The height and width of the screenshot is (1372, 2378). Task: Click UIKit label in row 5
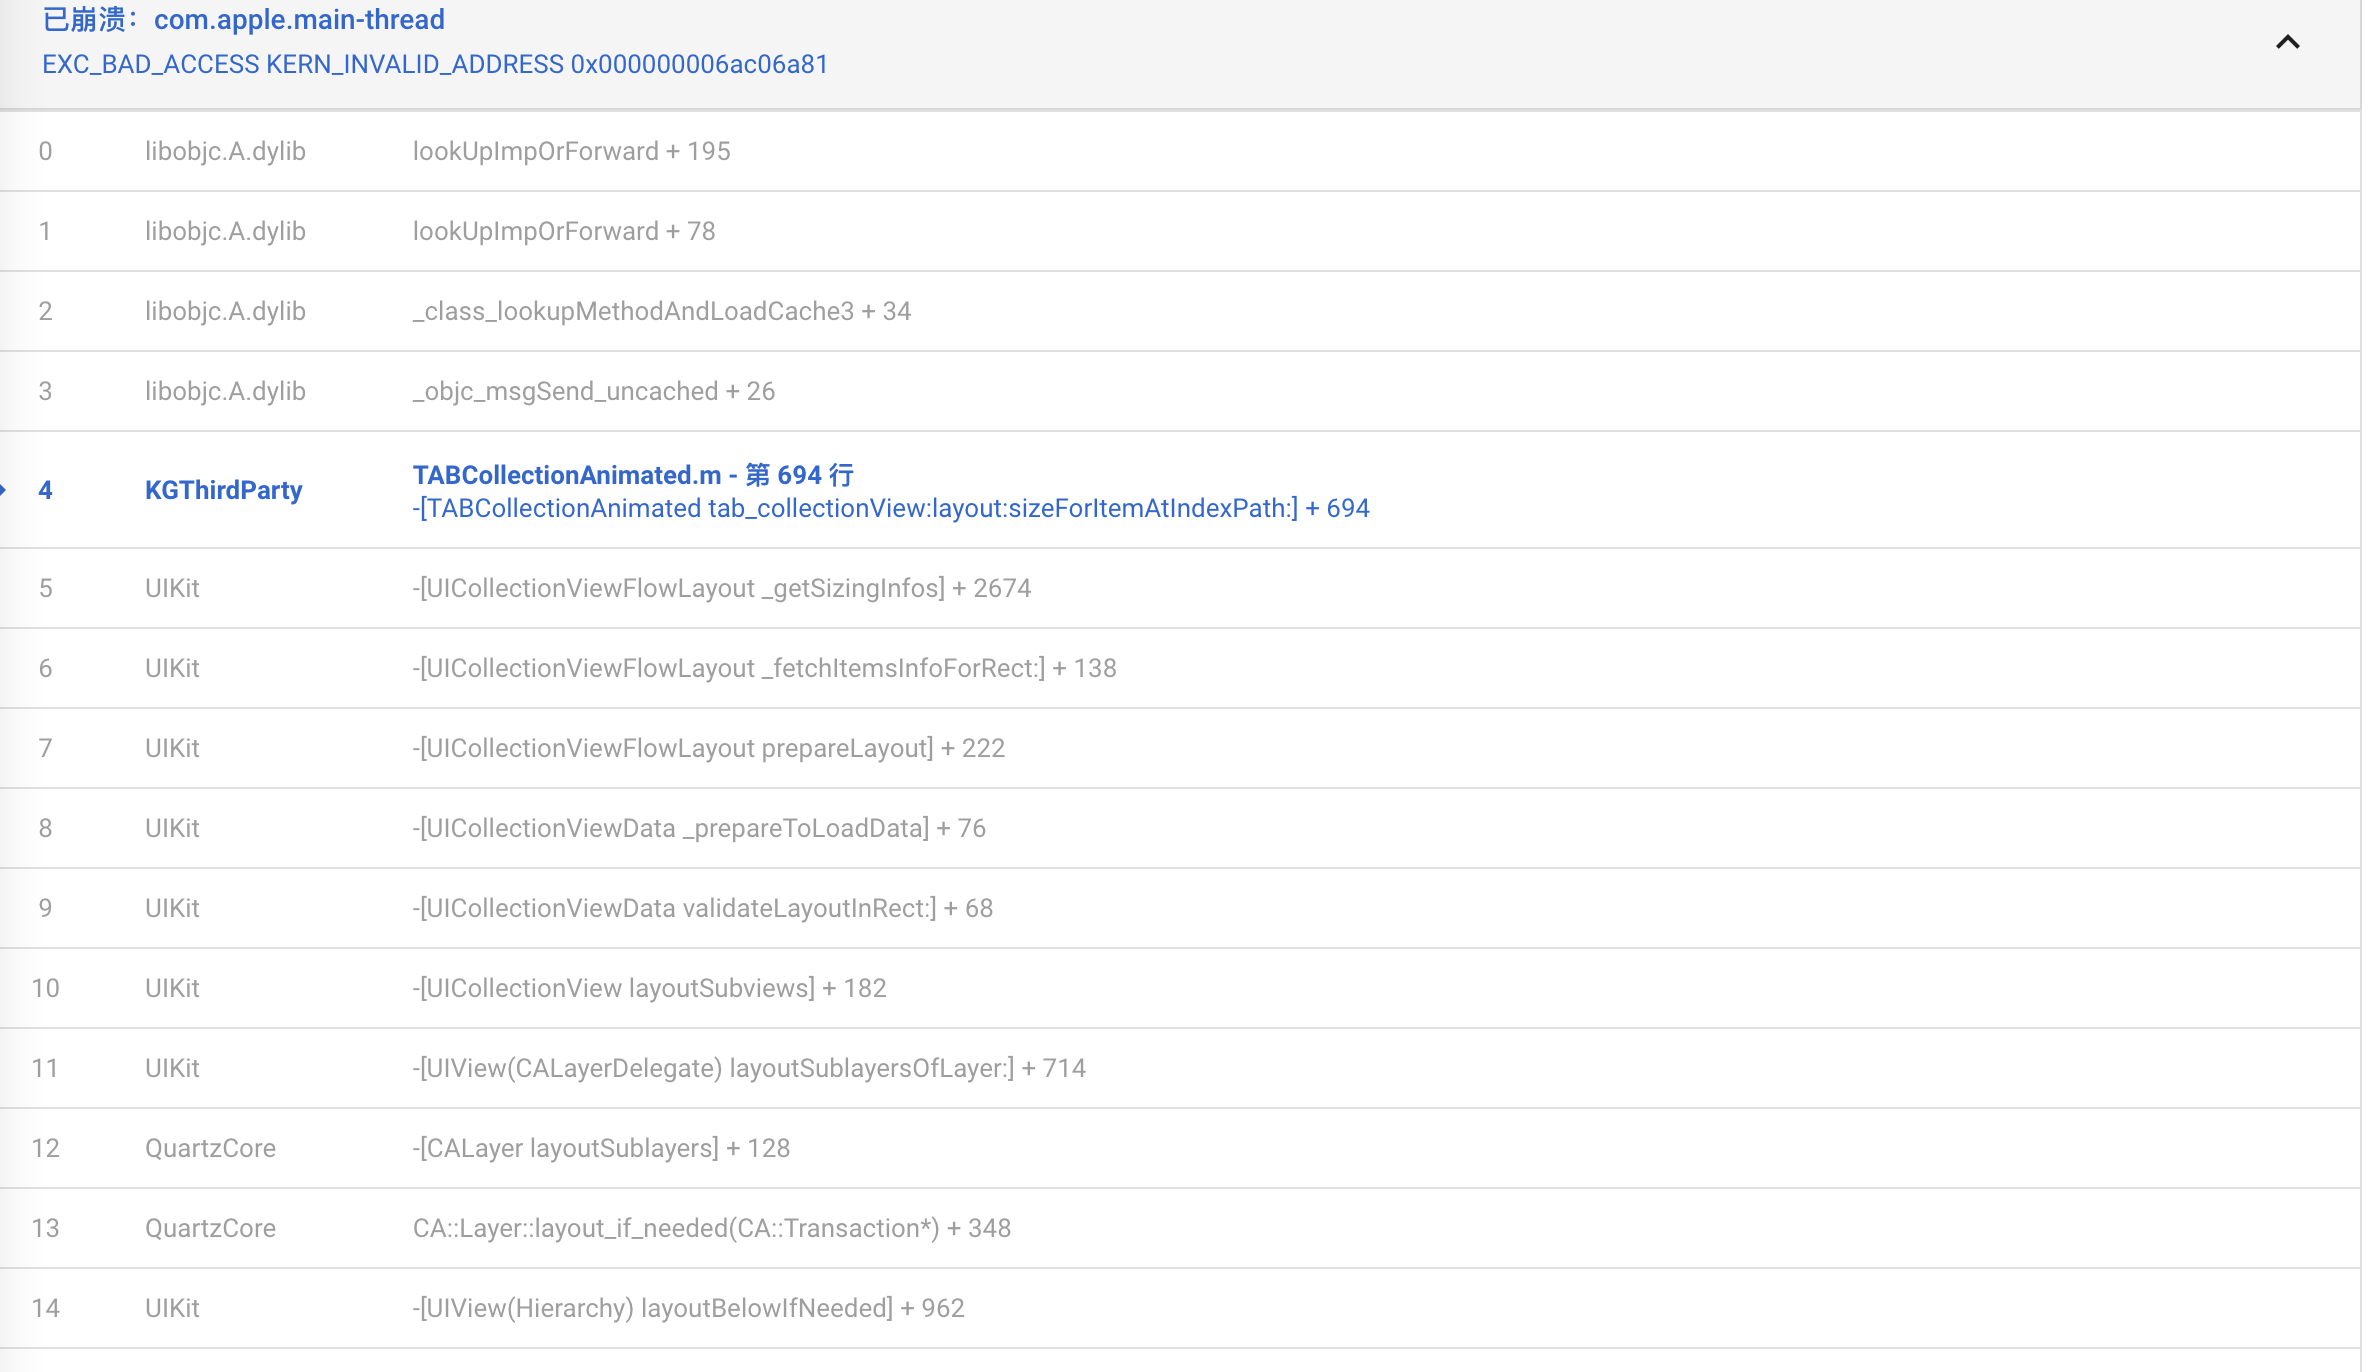tap(172, 588)
